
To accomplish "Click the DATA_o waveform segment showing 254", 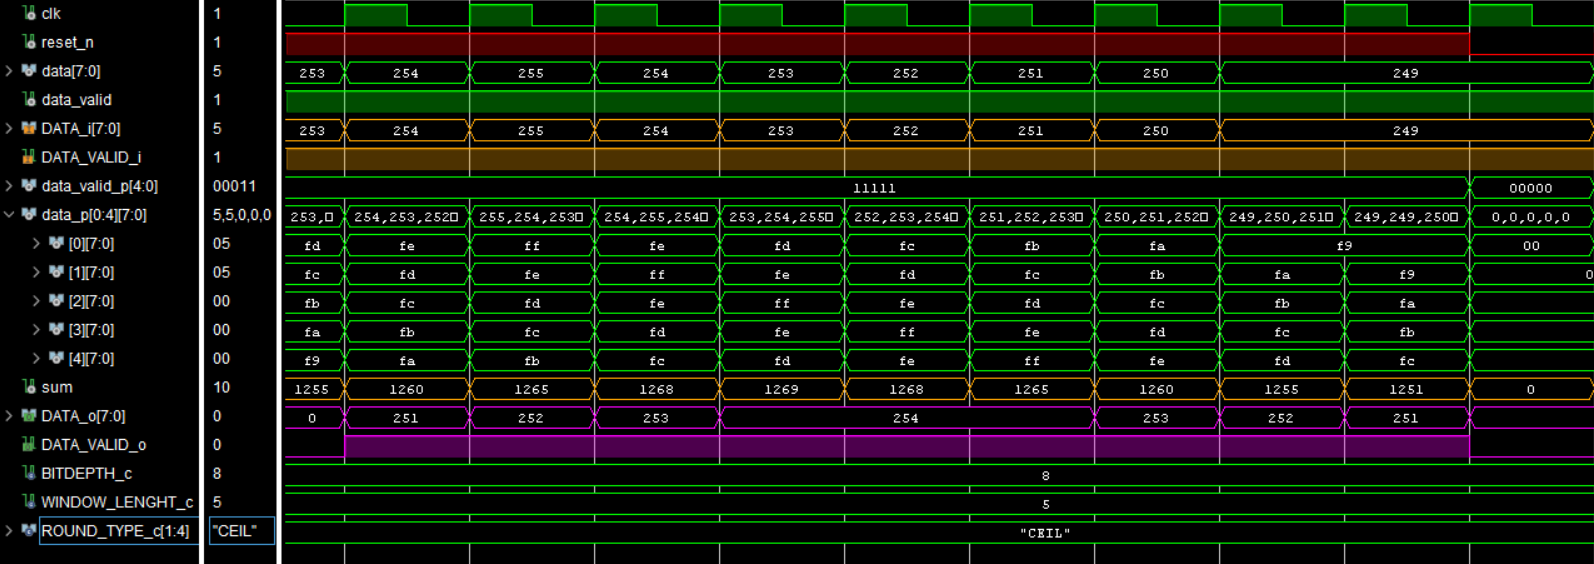I will pos(905,418).
